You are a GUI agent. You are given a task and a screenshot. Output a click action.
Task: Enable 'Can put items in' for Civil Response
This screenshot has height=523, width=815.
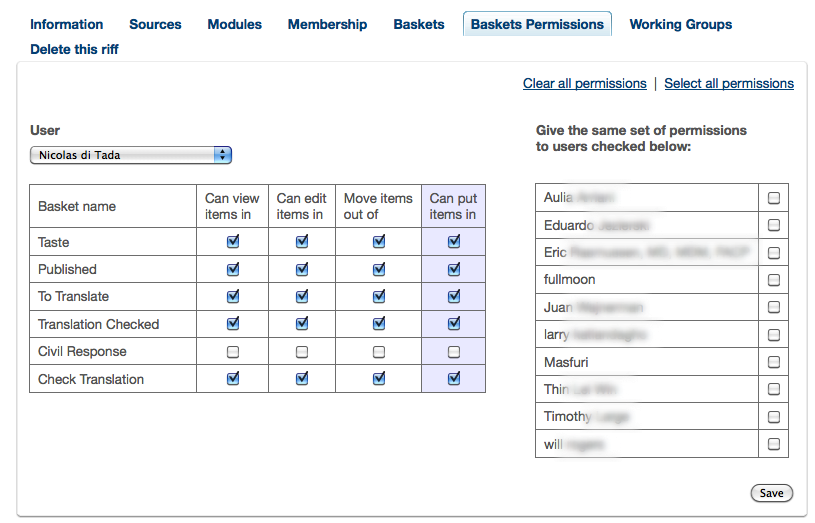454,352
